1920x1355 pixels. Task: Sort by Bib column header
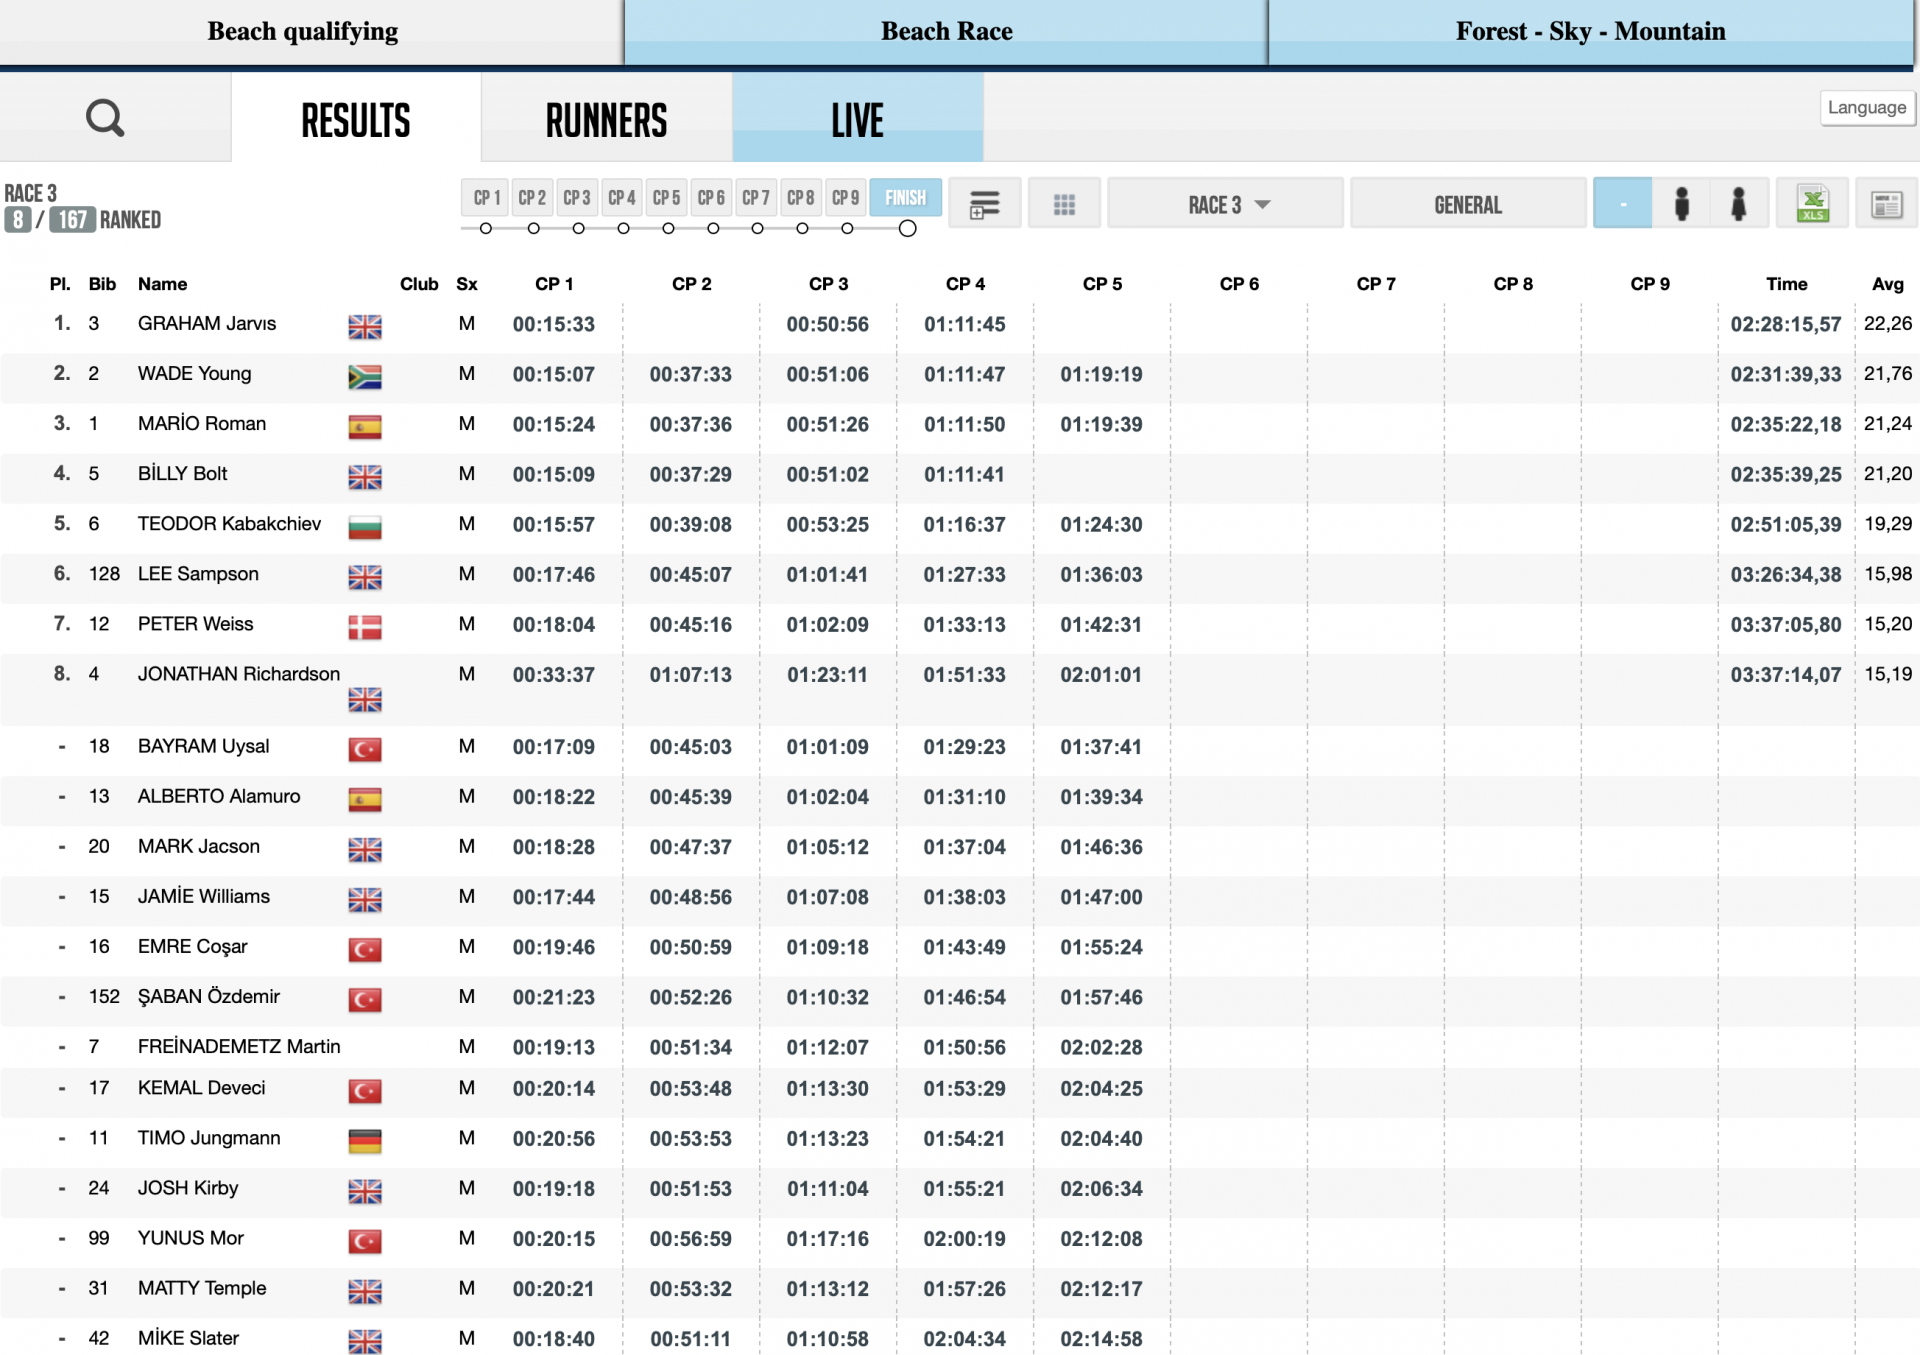102,284
